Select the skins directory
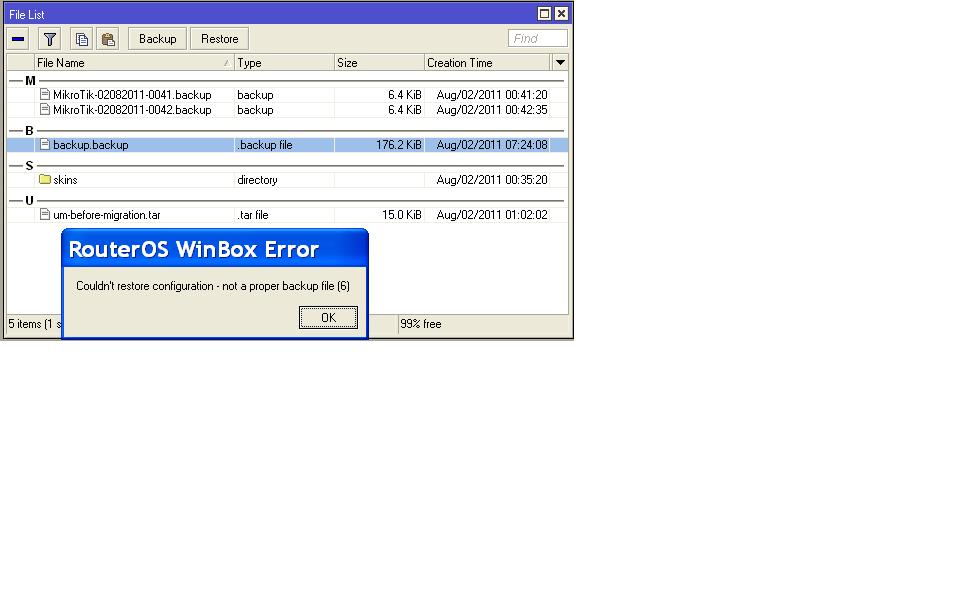958x600 pixels. point(65,180)
